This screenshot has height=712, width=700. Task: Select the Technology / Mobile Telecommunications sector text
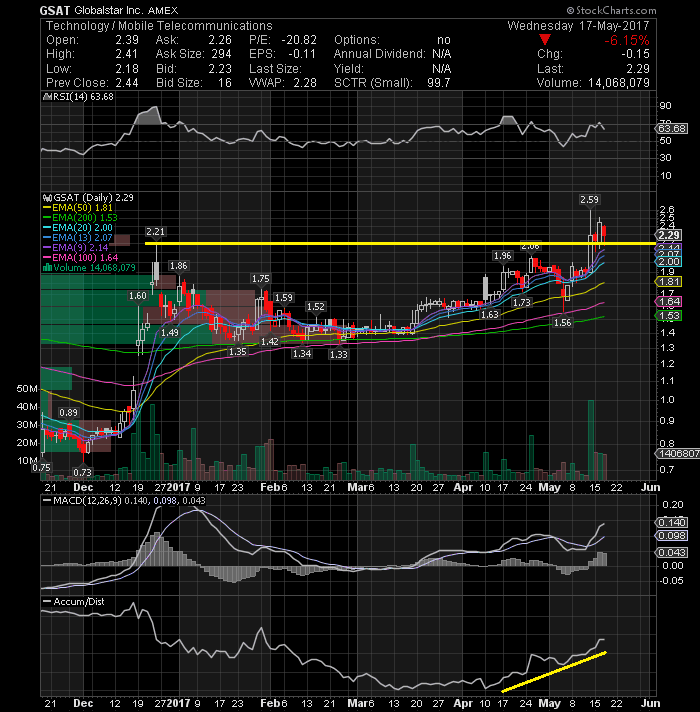pos(159,26)
